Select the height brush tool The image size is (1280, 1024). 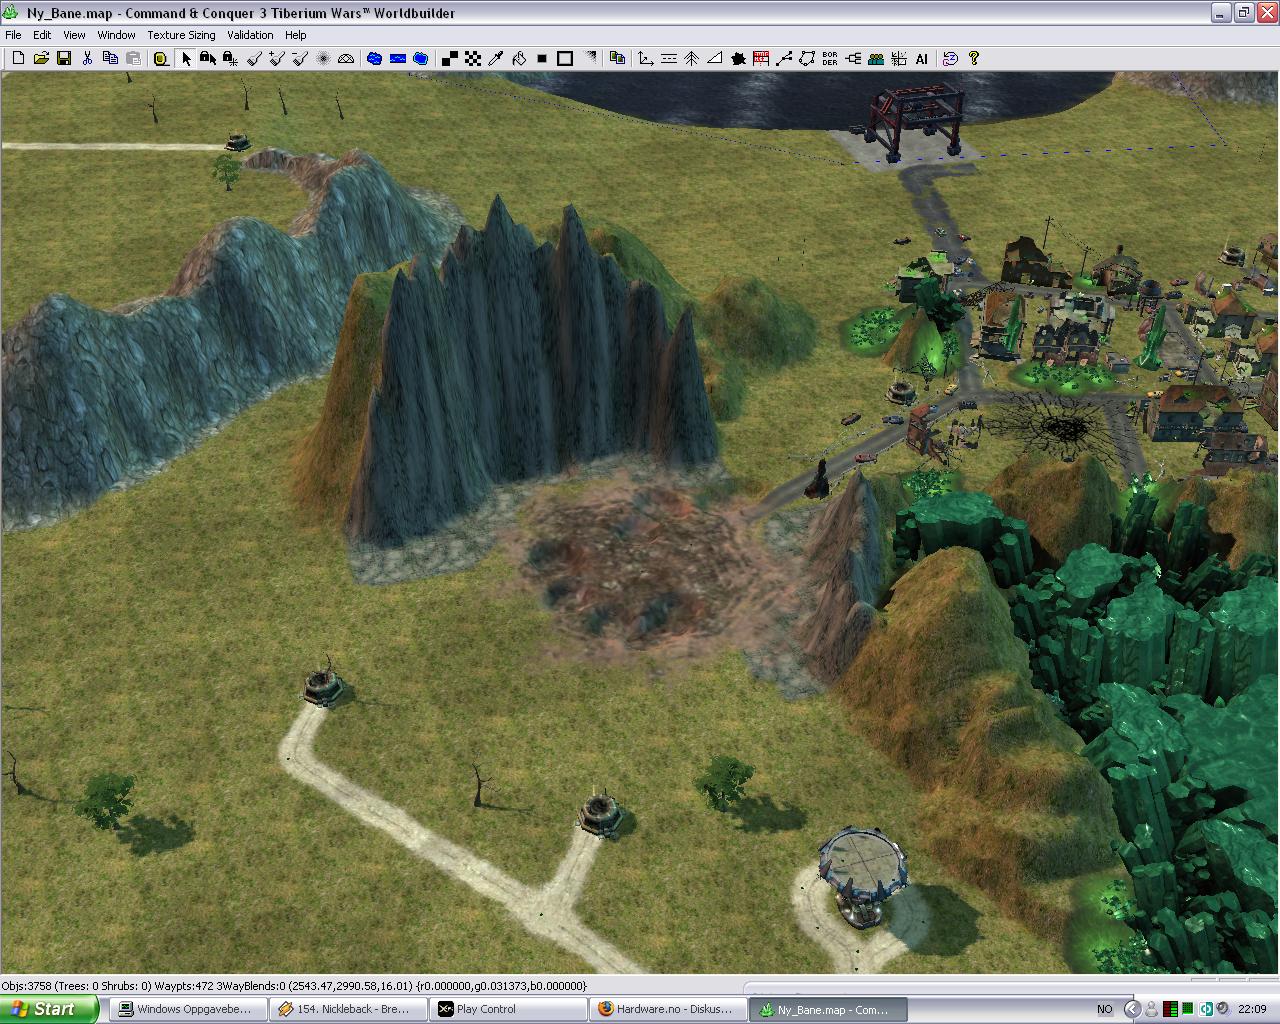254,59
